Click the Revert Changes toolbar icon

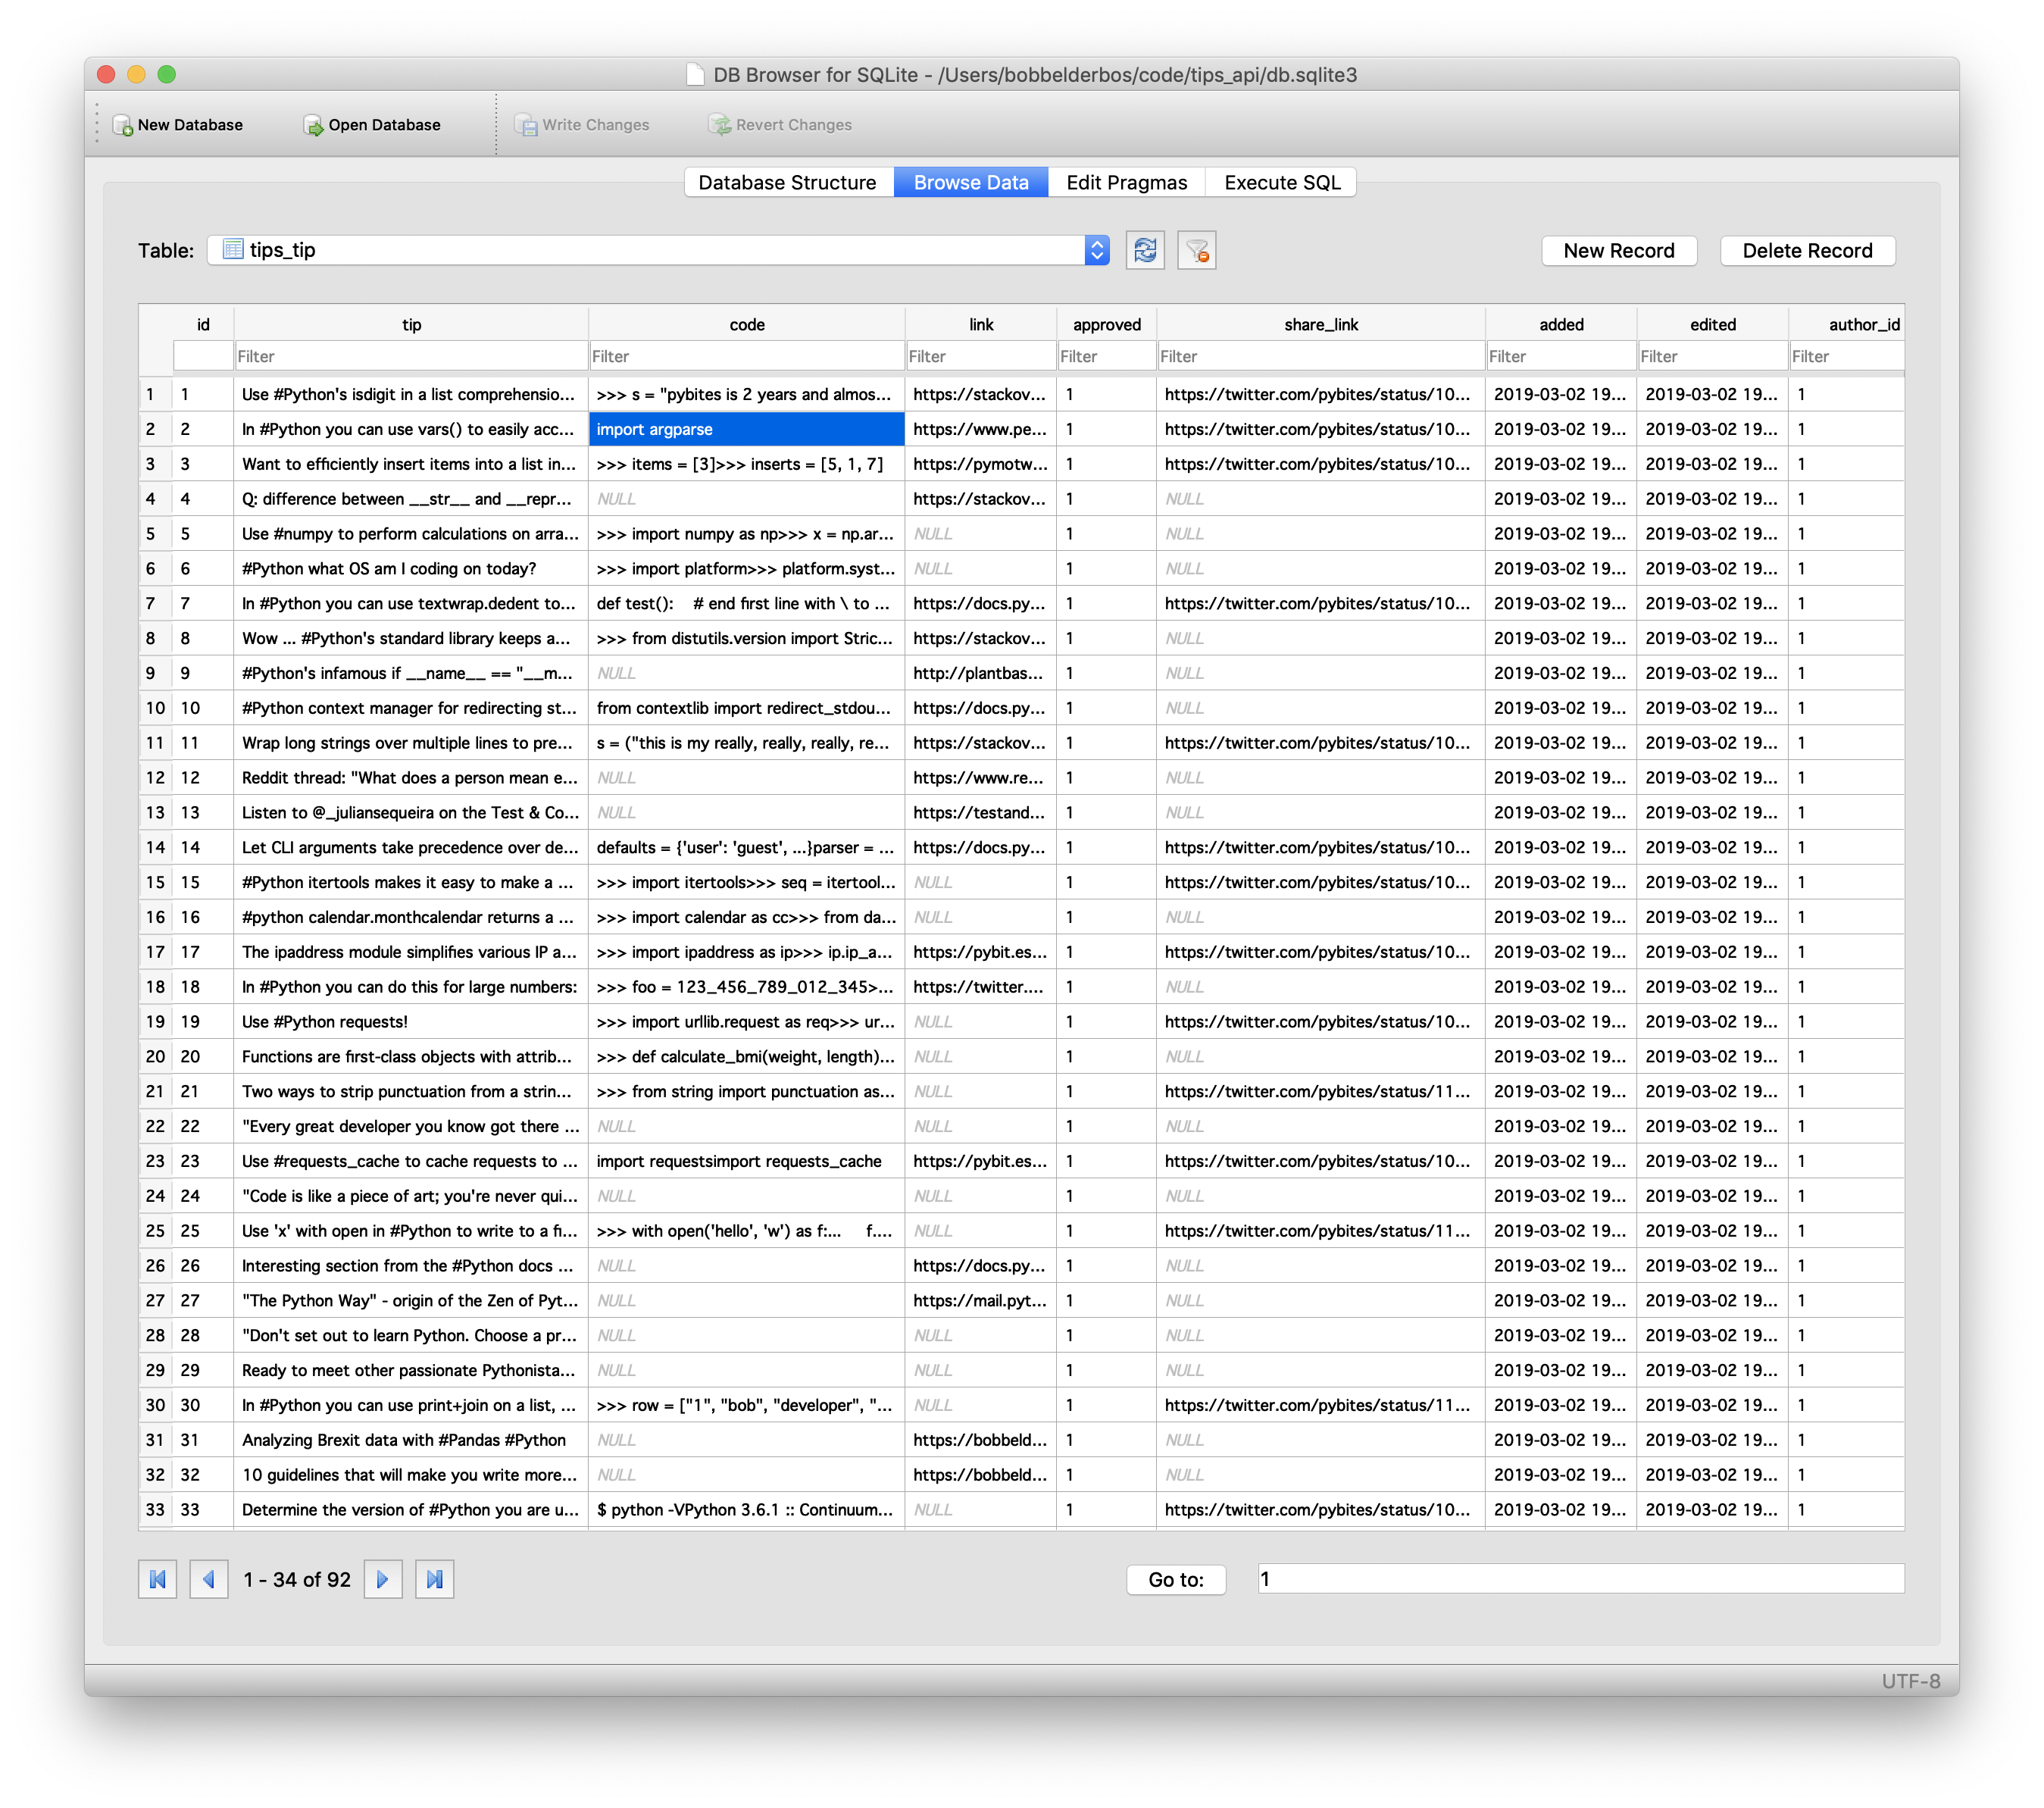pos(719,125)
